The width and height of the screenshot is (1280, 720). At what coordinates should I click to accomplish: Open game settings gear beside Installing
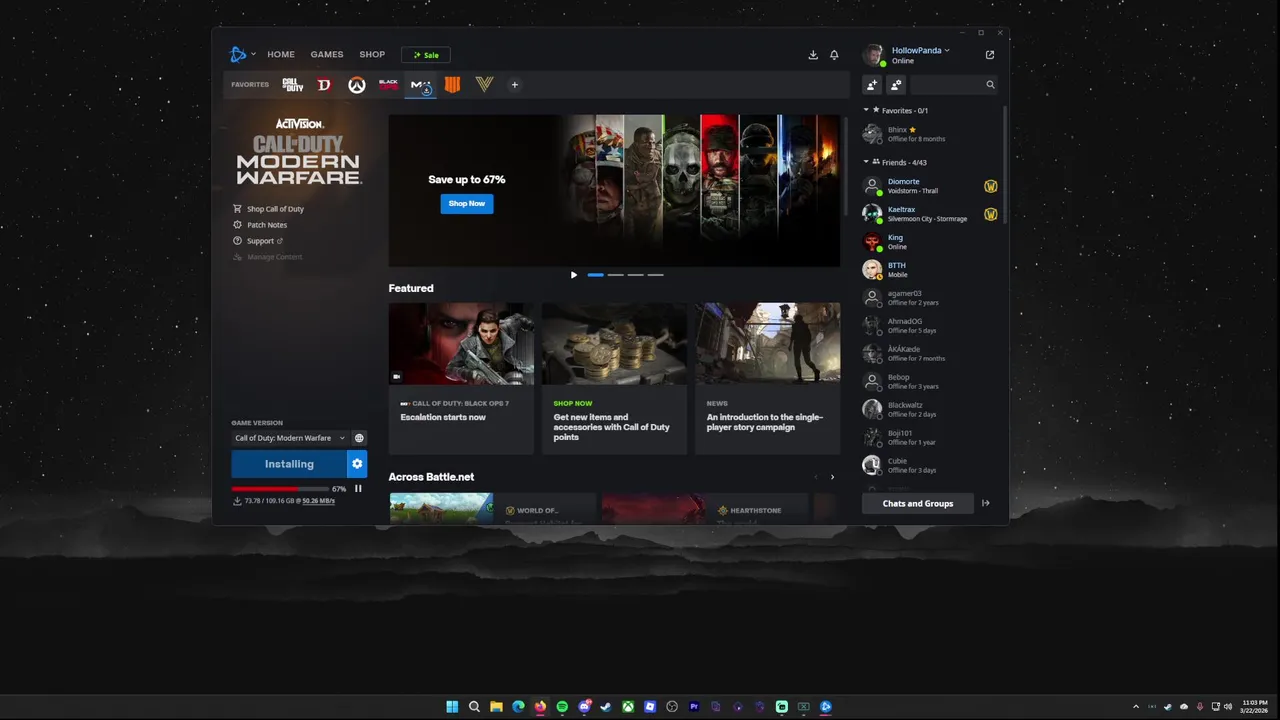pyautogui.click(x=357, y=464)
